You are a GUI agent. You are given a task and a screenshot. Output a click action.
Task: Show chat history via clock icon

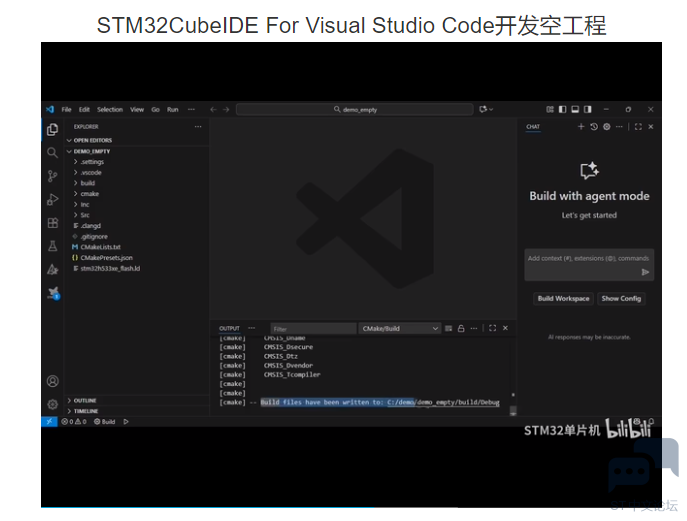(x=593, y=127)
